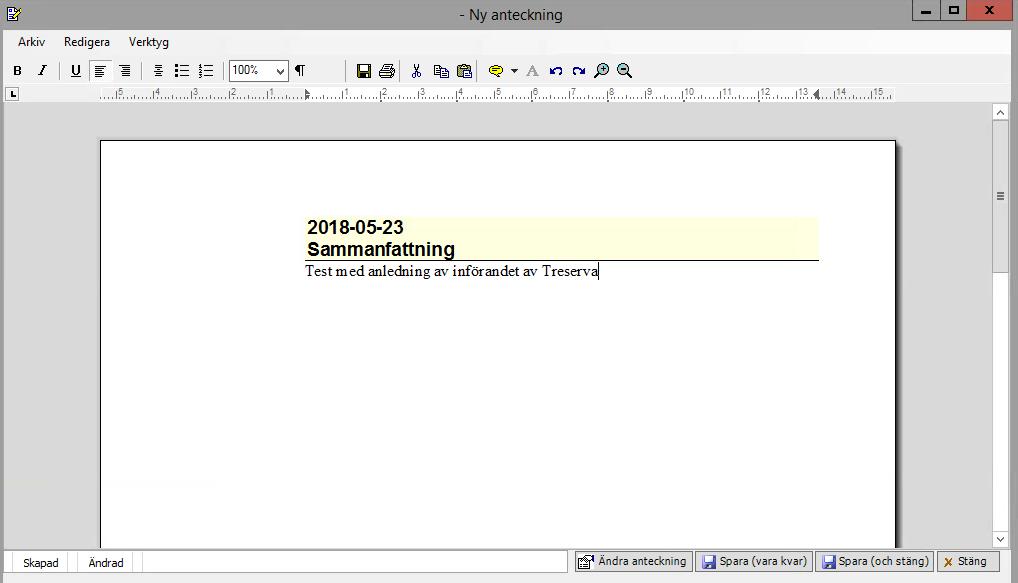Click the note application icon in title bar
This screenshot has width=1018, height=583.
(14, 14)
